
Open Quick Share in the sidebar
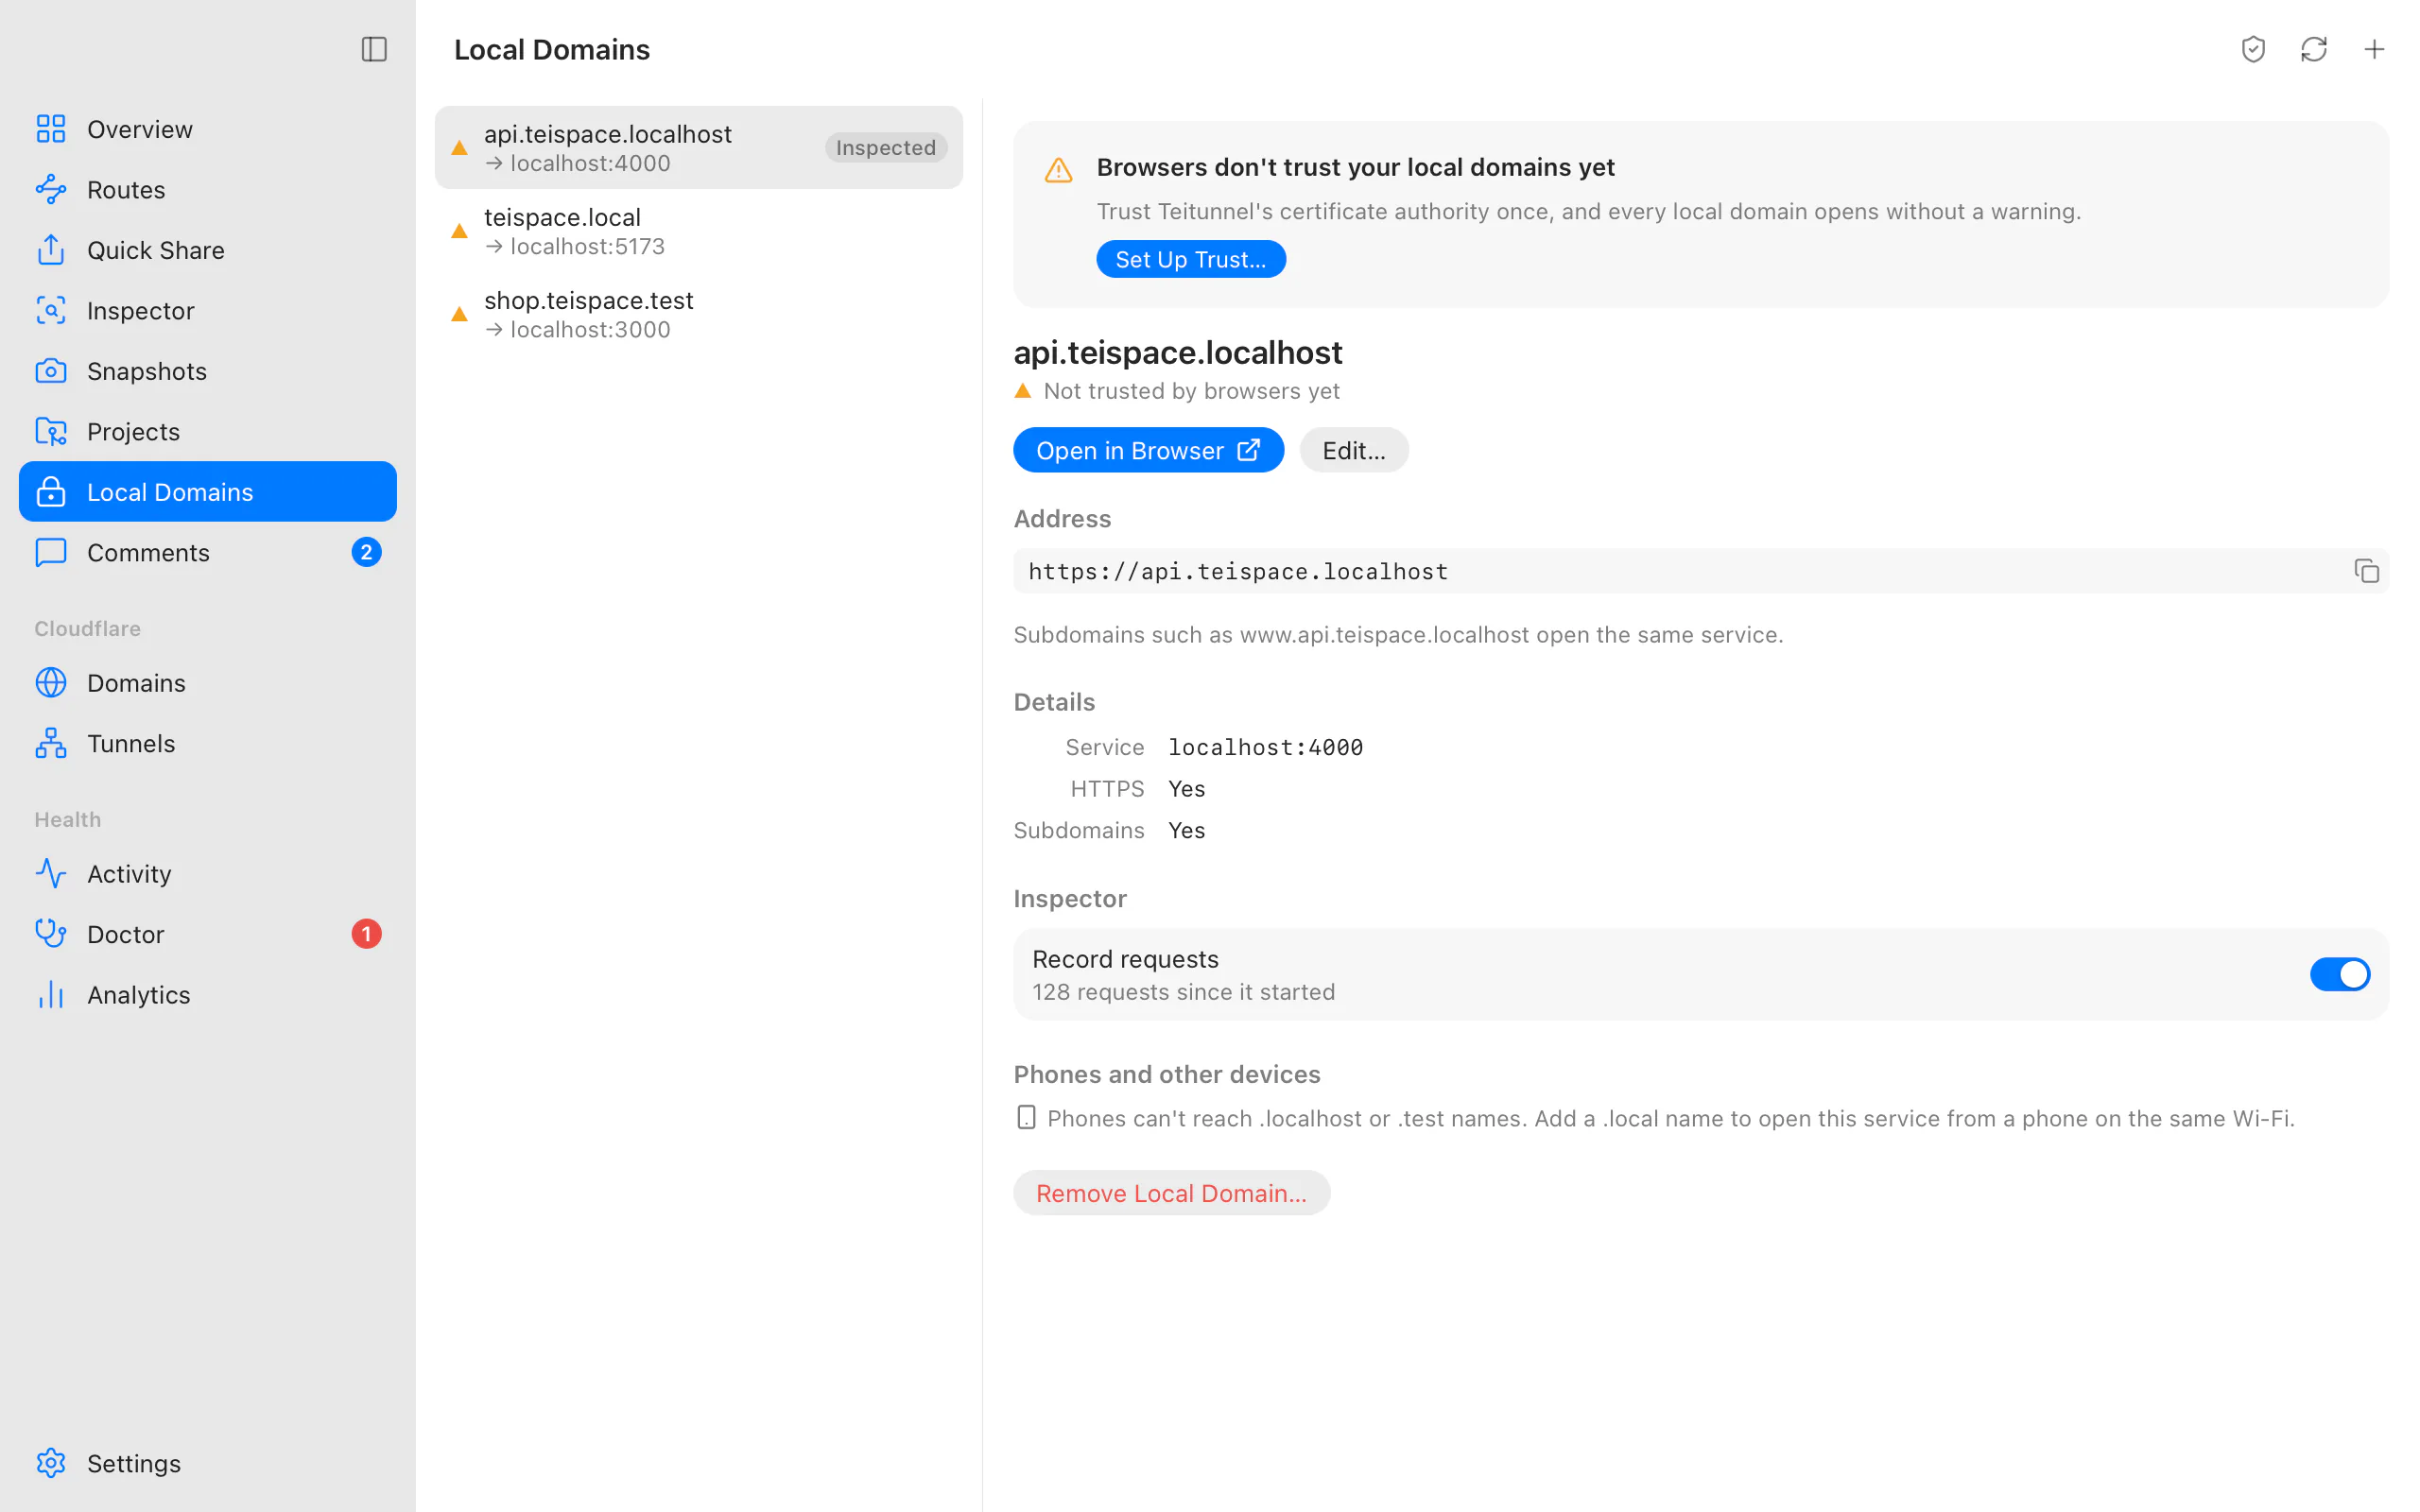(208, 250)
